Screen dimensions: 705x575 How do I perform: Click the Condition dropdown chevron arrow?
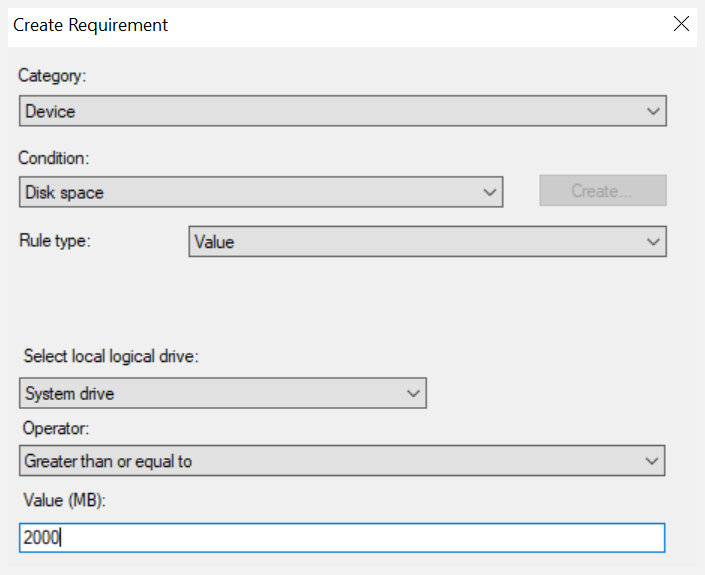490,192
